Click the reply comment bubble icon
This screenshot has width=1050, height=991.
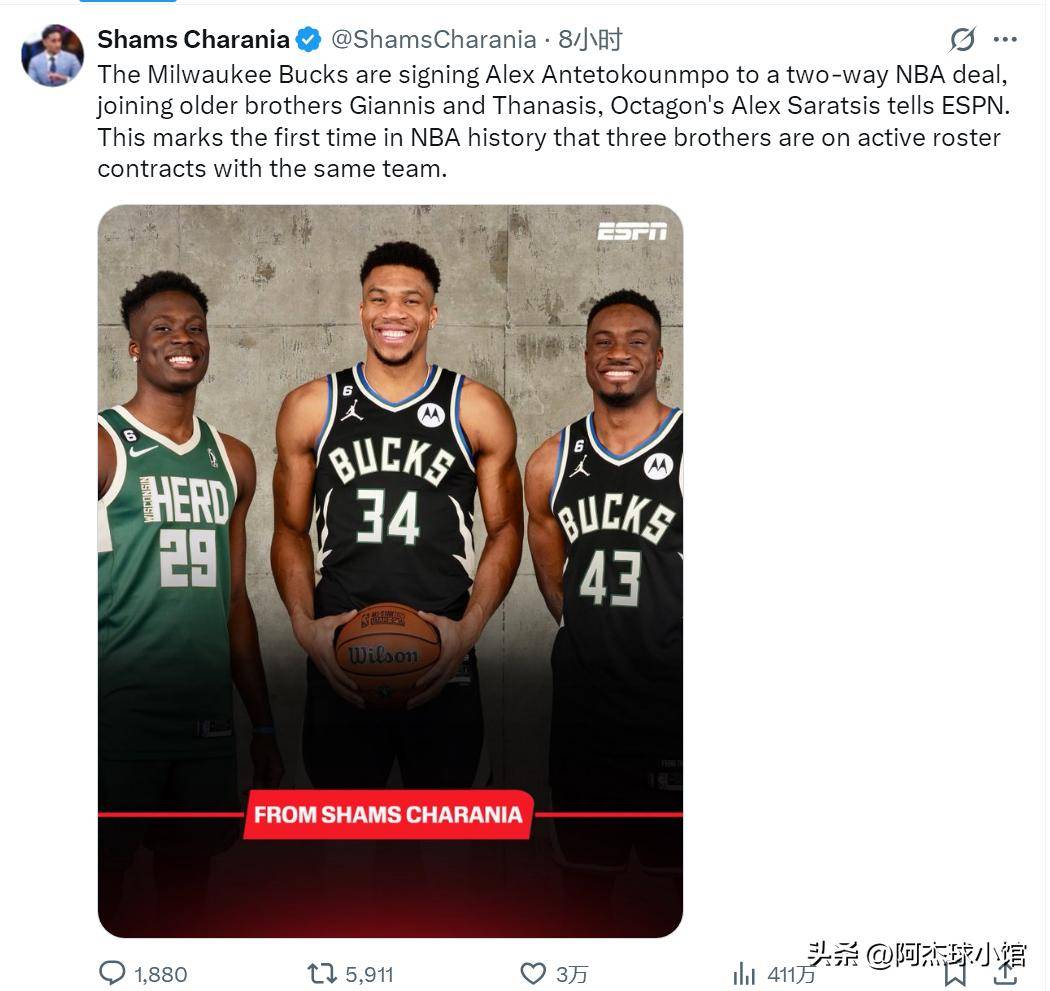pyautogui.click(x=112, y=973)
